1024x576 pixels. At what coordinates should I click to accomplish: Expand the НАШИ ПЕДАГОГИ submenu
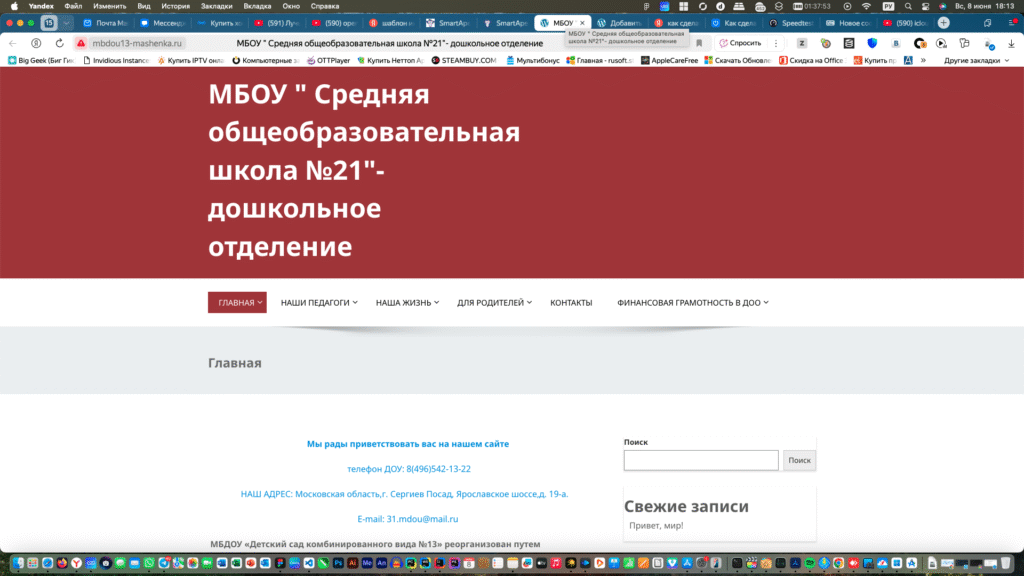pyautogui.click(x=319, y=302)
